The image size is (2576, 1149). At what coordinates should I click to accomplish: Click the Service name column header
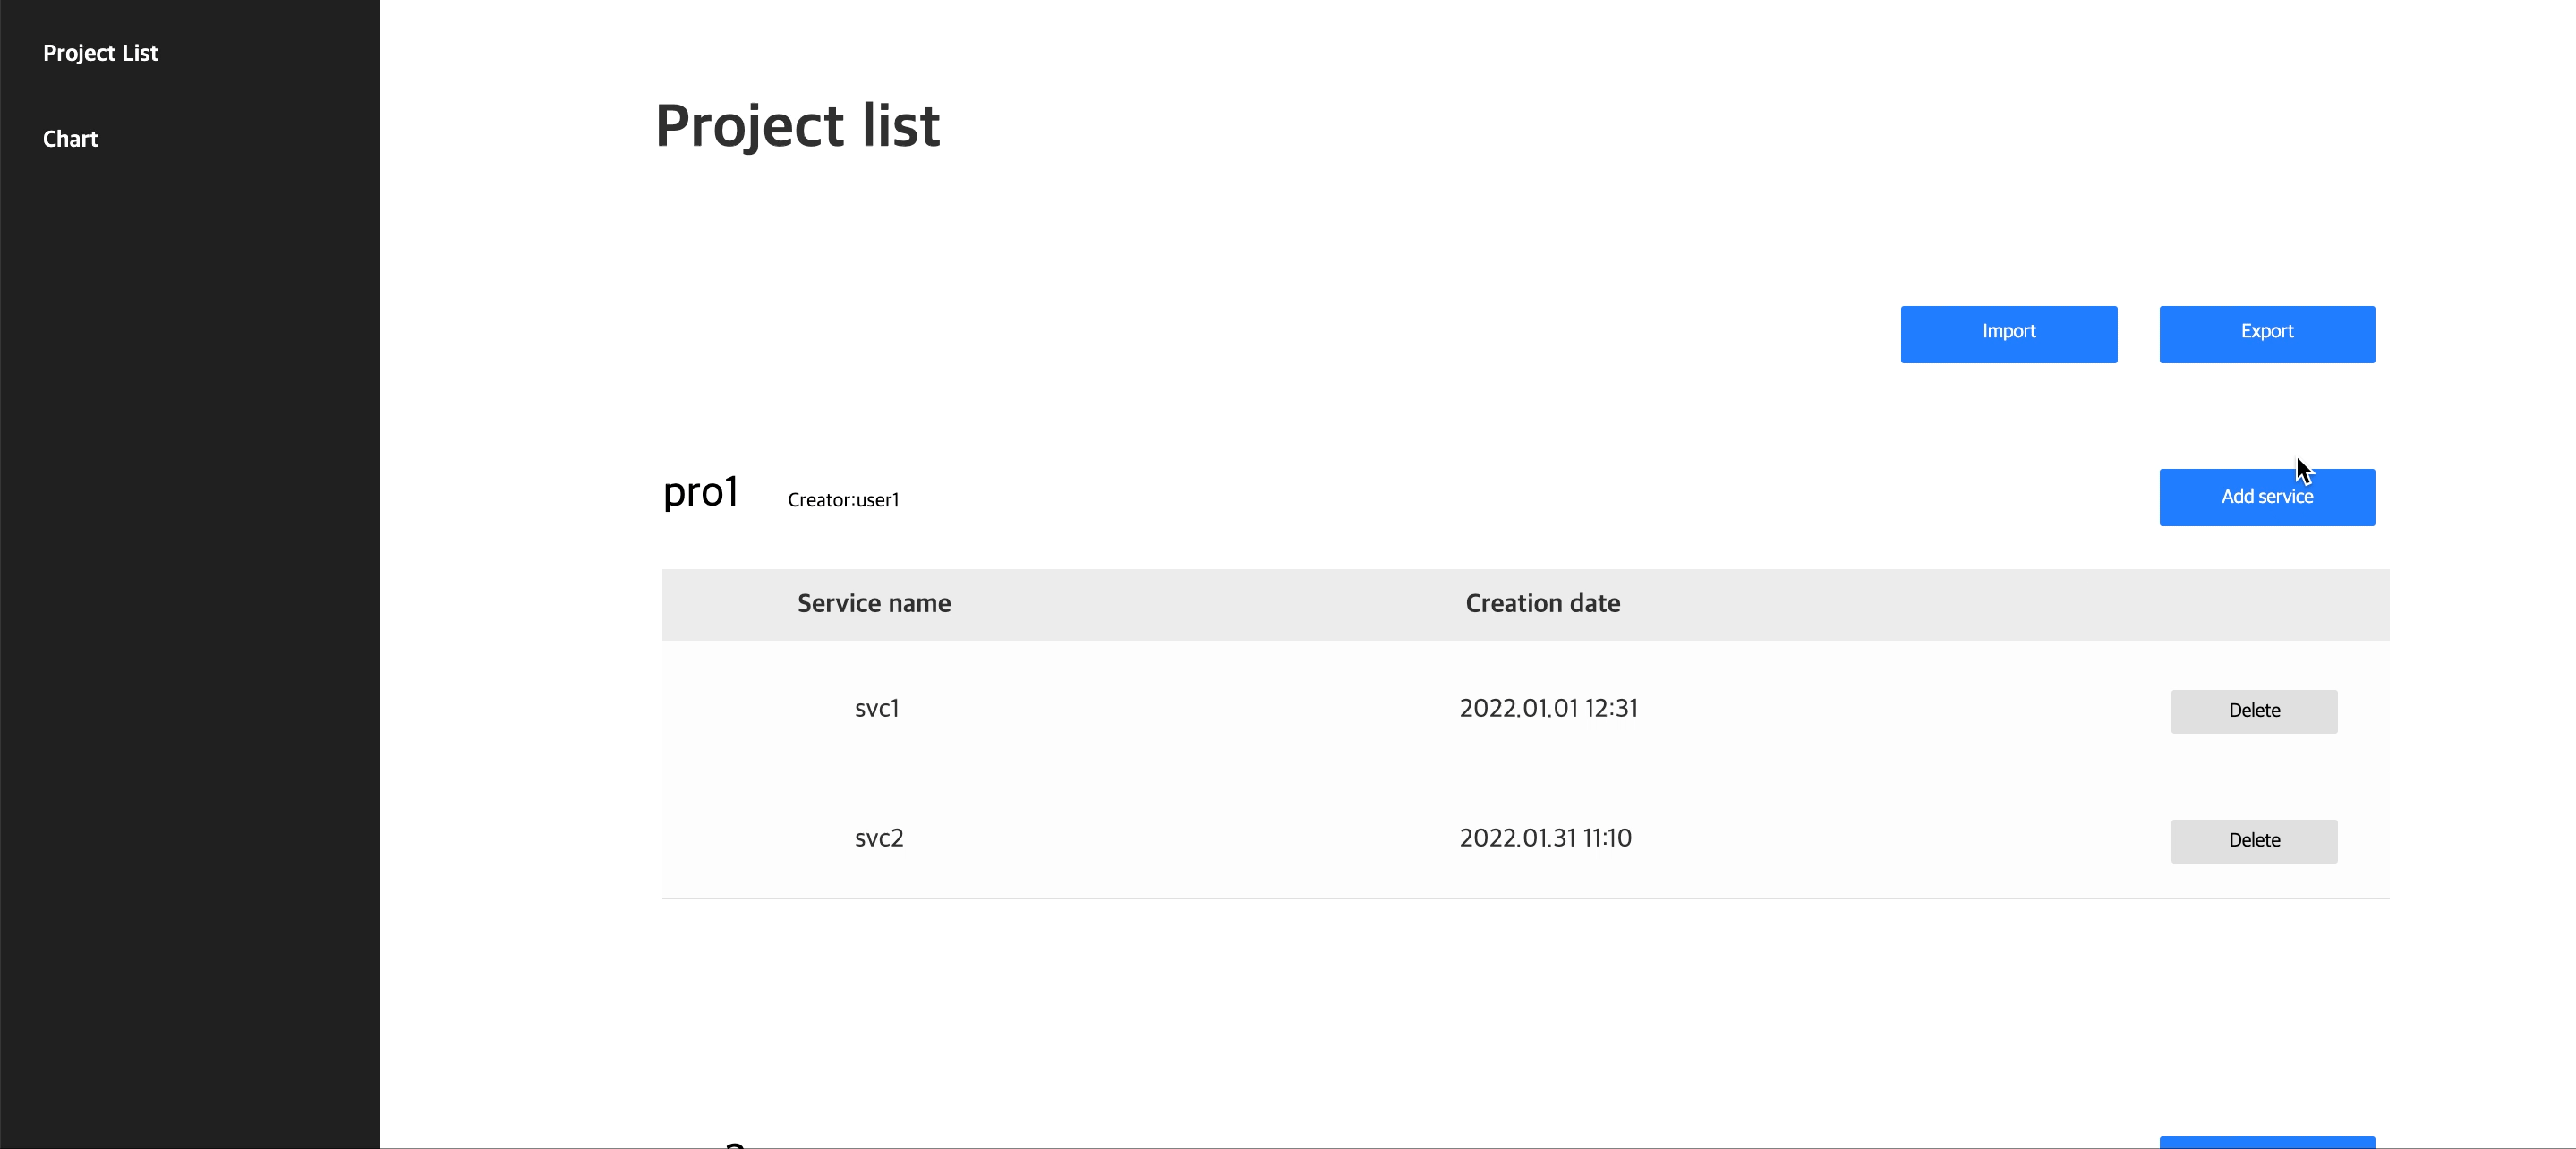(x=873, y=603)
